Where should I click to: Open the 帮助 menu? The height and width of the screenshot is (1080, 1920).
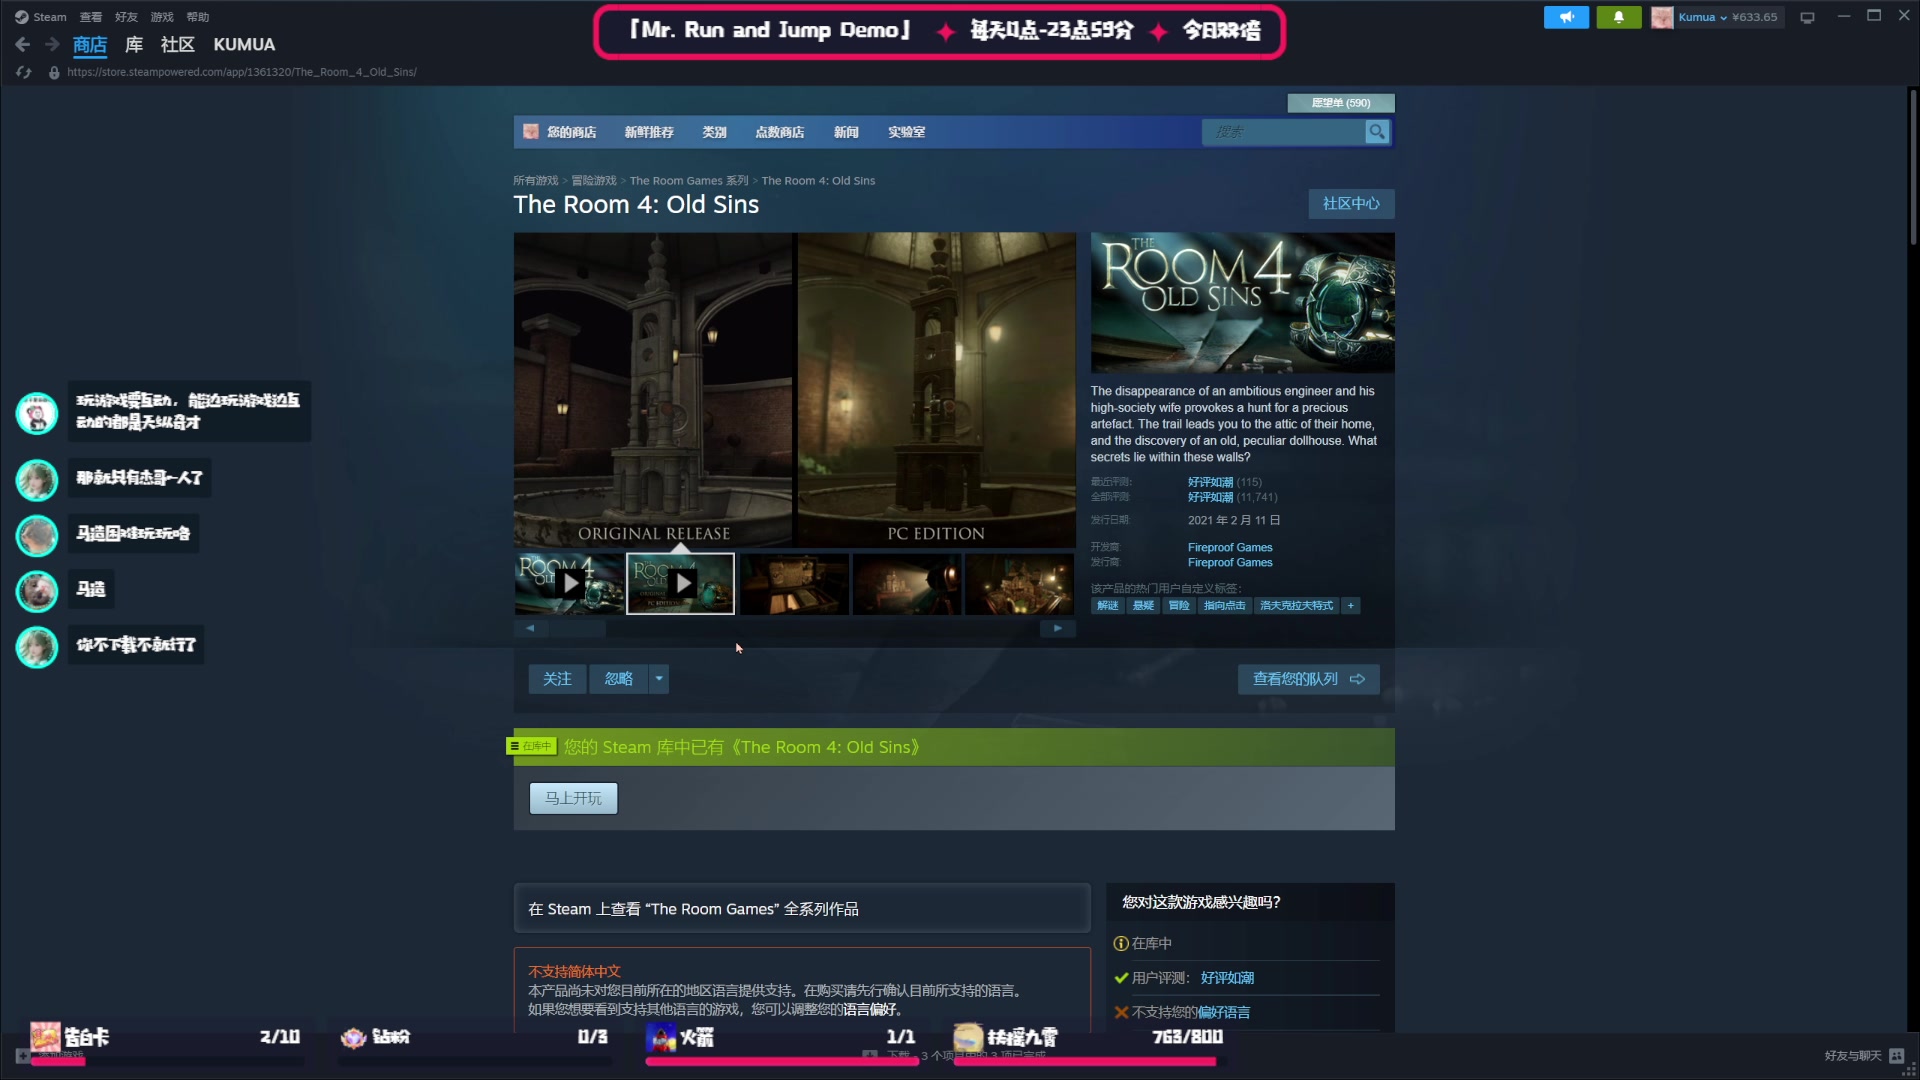(x=198, y=17)
